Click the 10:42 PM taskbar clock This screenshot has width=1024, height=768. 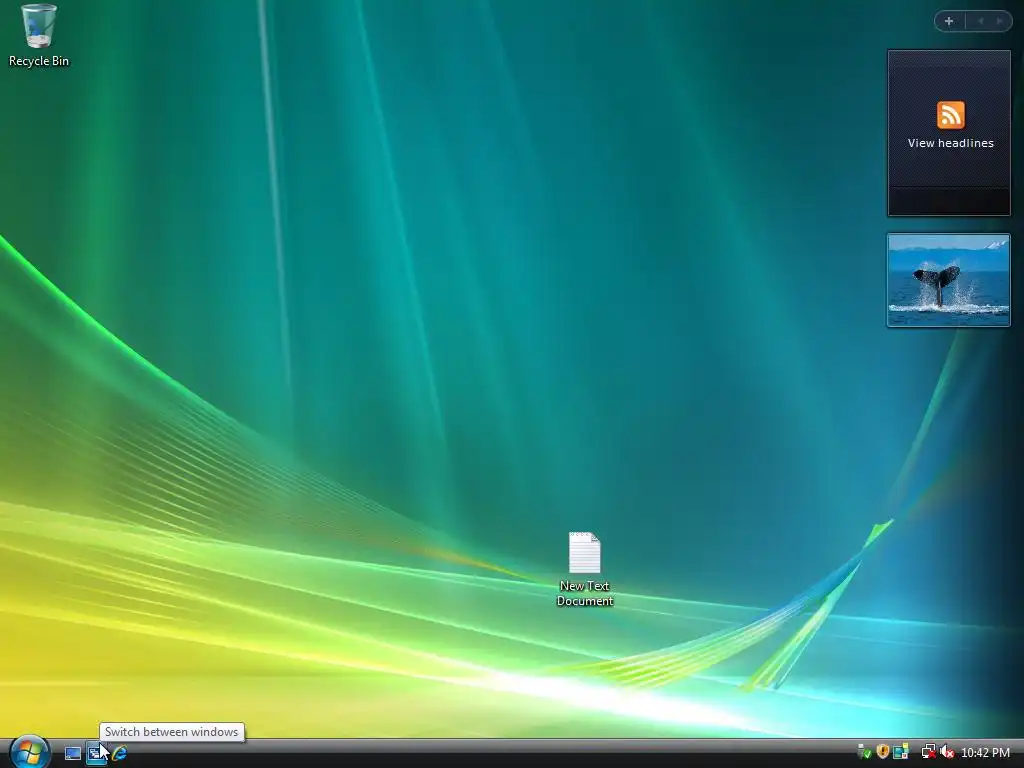coord(985,753)
